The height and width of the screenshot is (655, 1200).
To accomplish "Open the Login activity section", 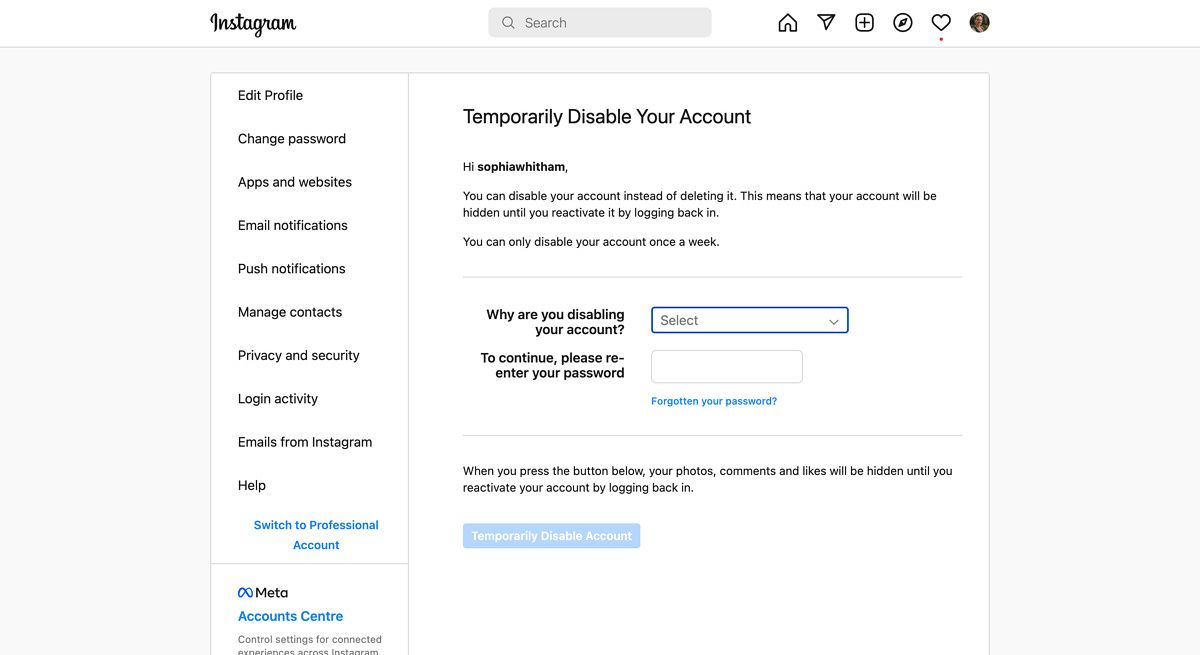I will tap(277, 398).
